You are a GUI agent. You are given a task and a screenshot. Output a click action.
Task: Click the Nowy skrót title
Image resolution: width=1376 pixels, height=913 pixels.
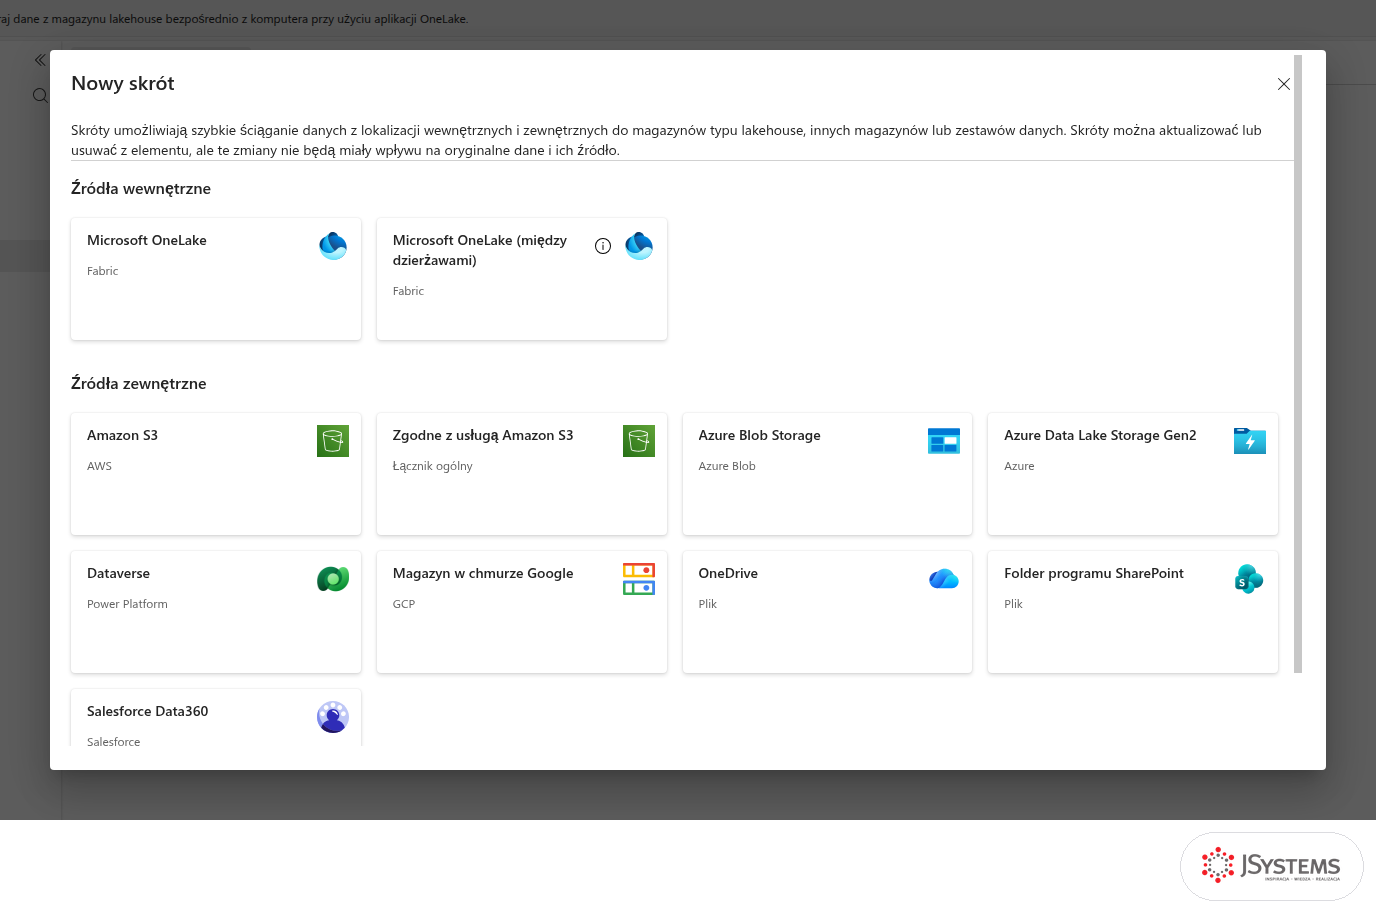(123, 83)
